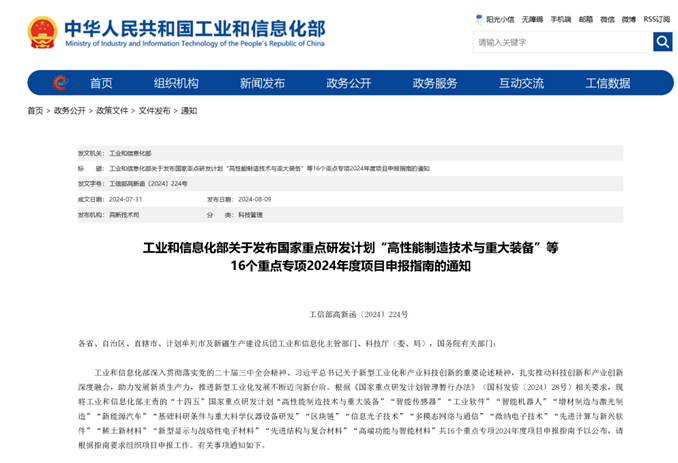Click the 通知 breadcrumb link

pyautogui.click(x=189, y=111)
